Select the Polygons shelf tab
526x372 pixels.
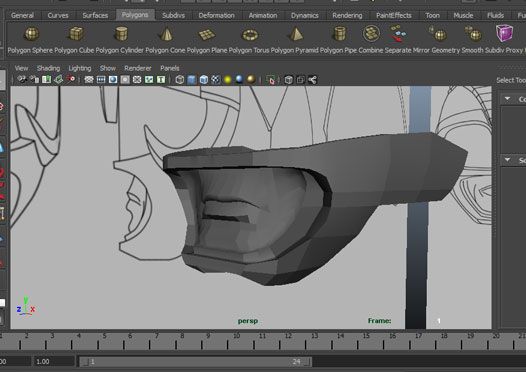point(135,15)
